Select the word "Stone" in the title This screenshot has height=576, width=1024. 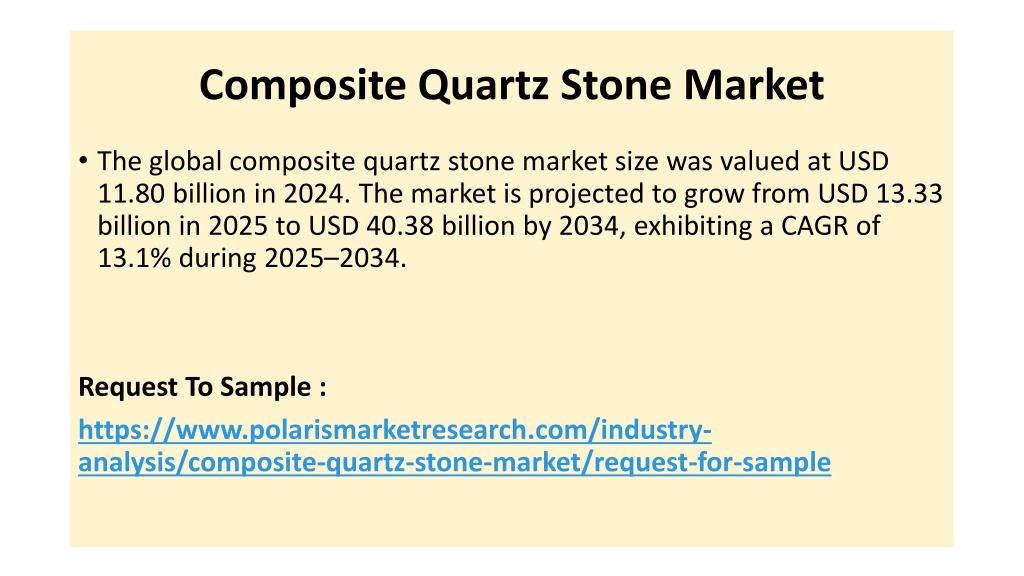615,84
